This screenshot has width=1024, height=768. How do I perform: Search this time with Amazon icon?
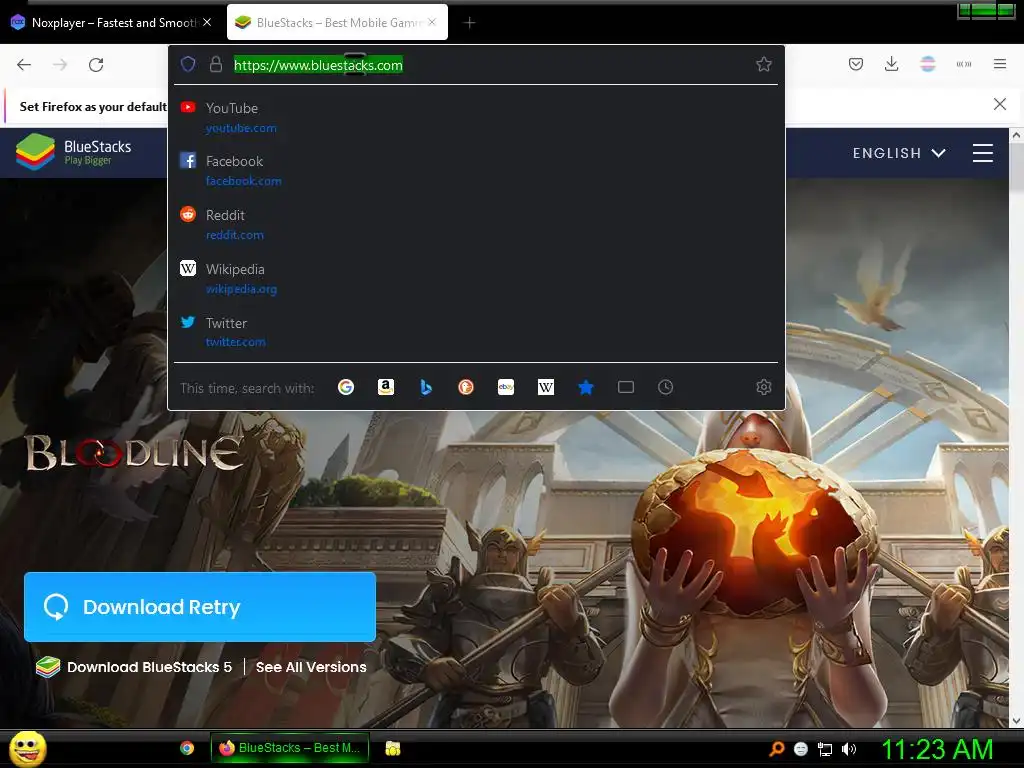(386, 387)
